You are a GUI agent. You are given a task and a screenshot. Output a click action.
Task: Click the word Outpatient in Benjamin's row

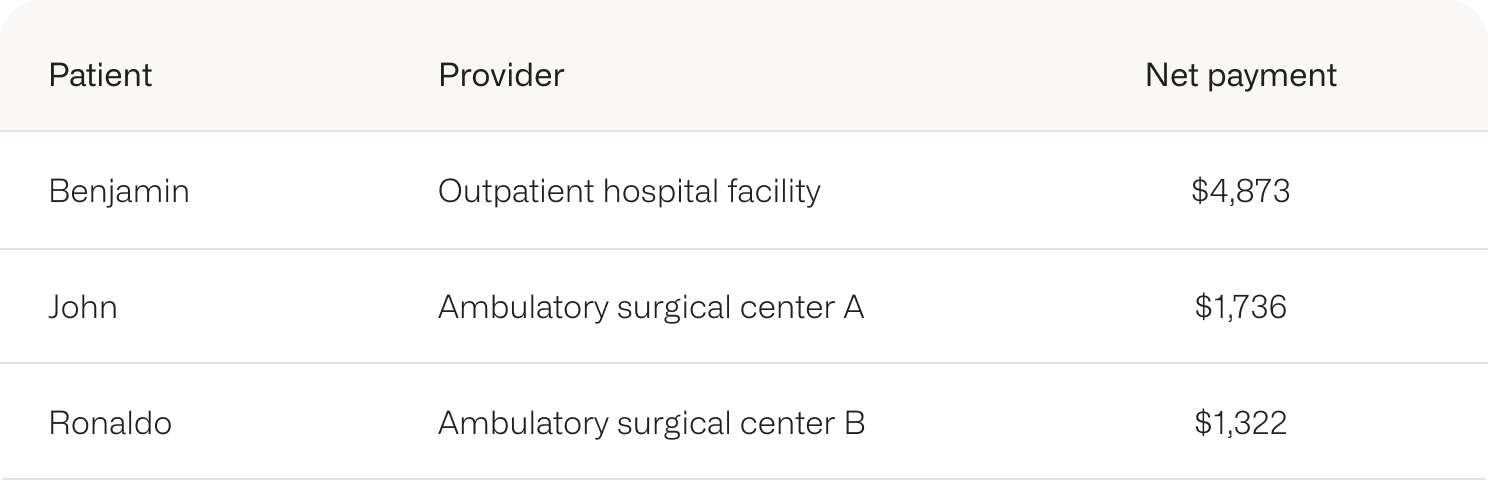(515, 191)
